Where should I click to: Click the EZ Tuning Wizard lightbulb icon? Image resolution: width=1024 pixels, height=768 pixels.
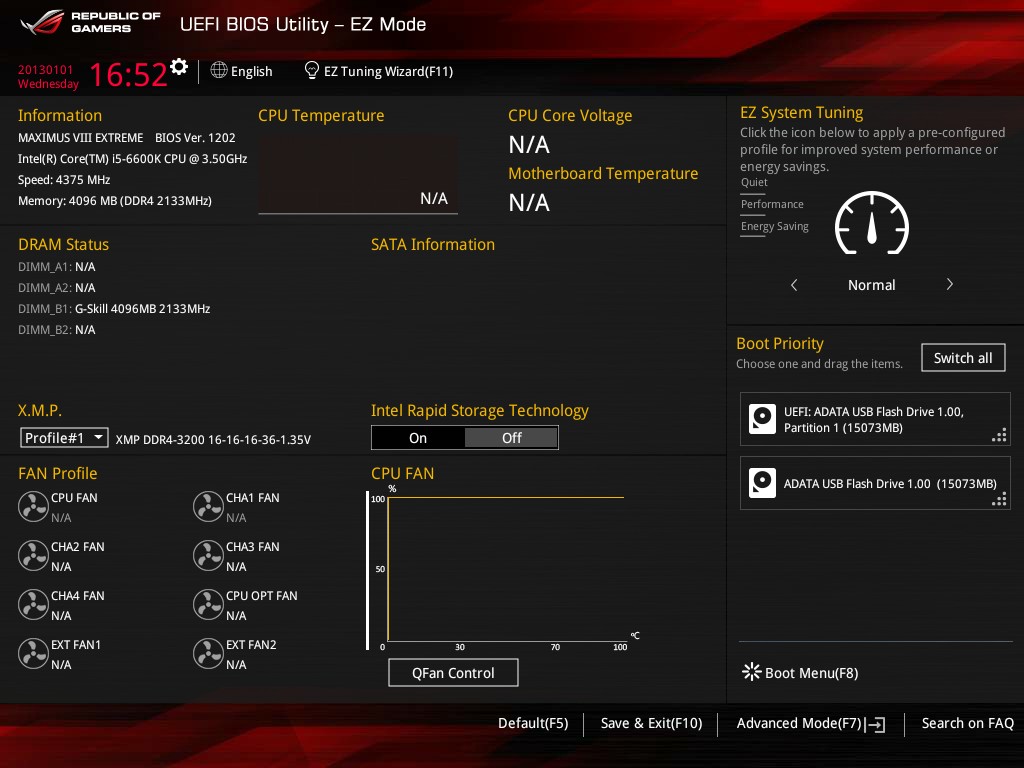pyautogui.click(x=312, y=70)
